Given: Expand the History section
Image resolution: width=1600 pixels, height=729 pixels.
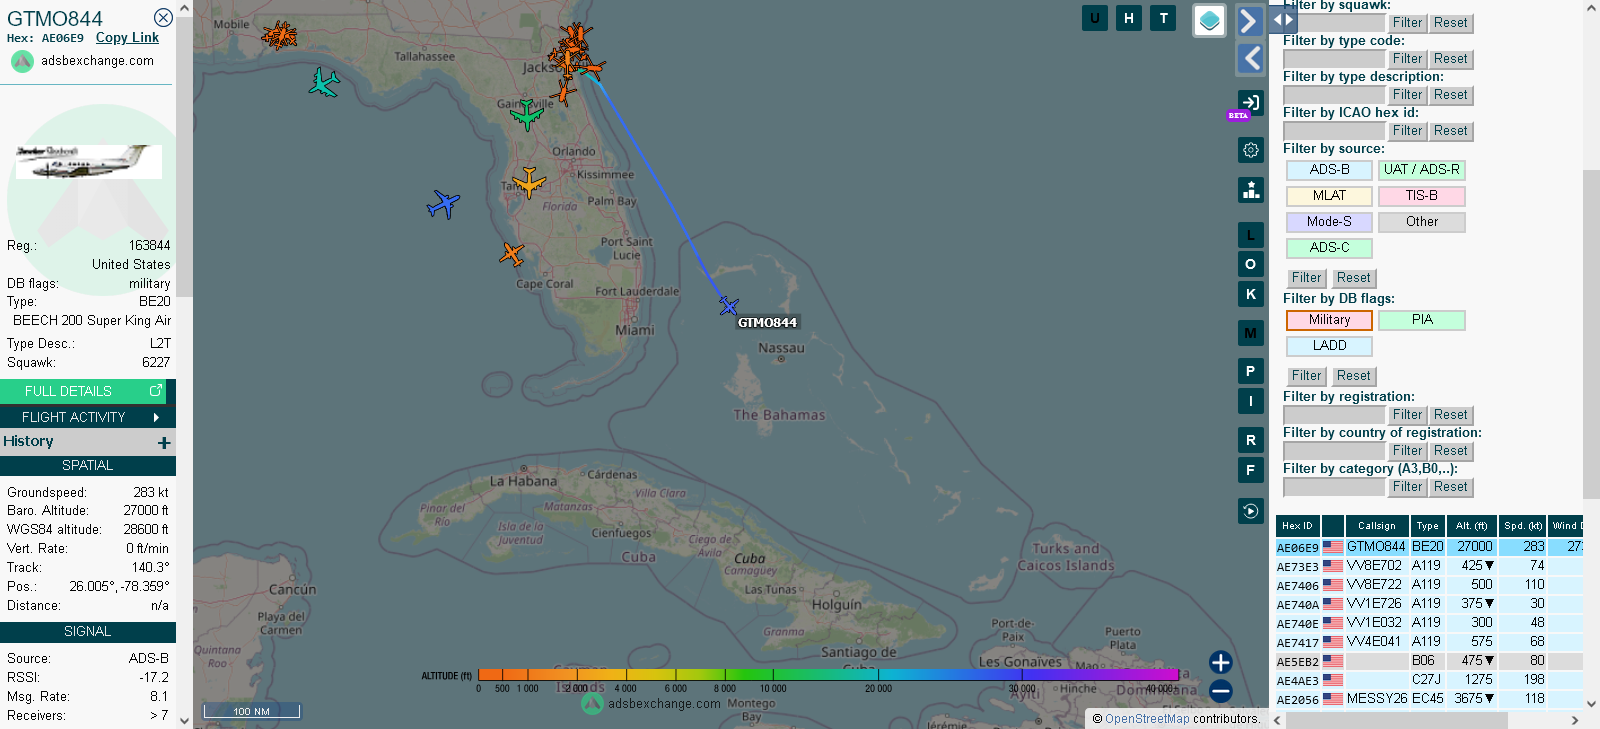Looking at the screenshot, I should 164,442.
